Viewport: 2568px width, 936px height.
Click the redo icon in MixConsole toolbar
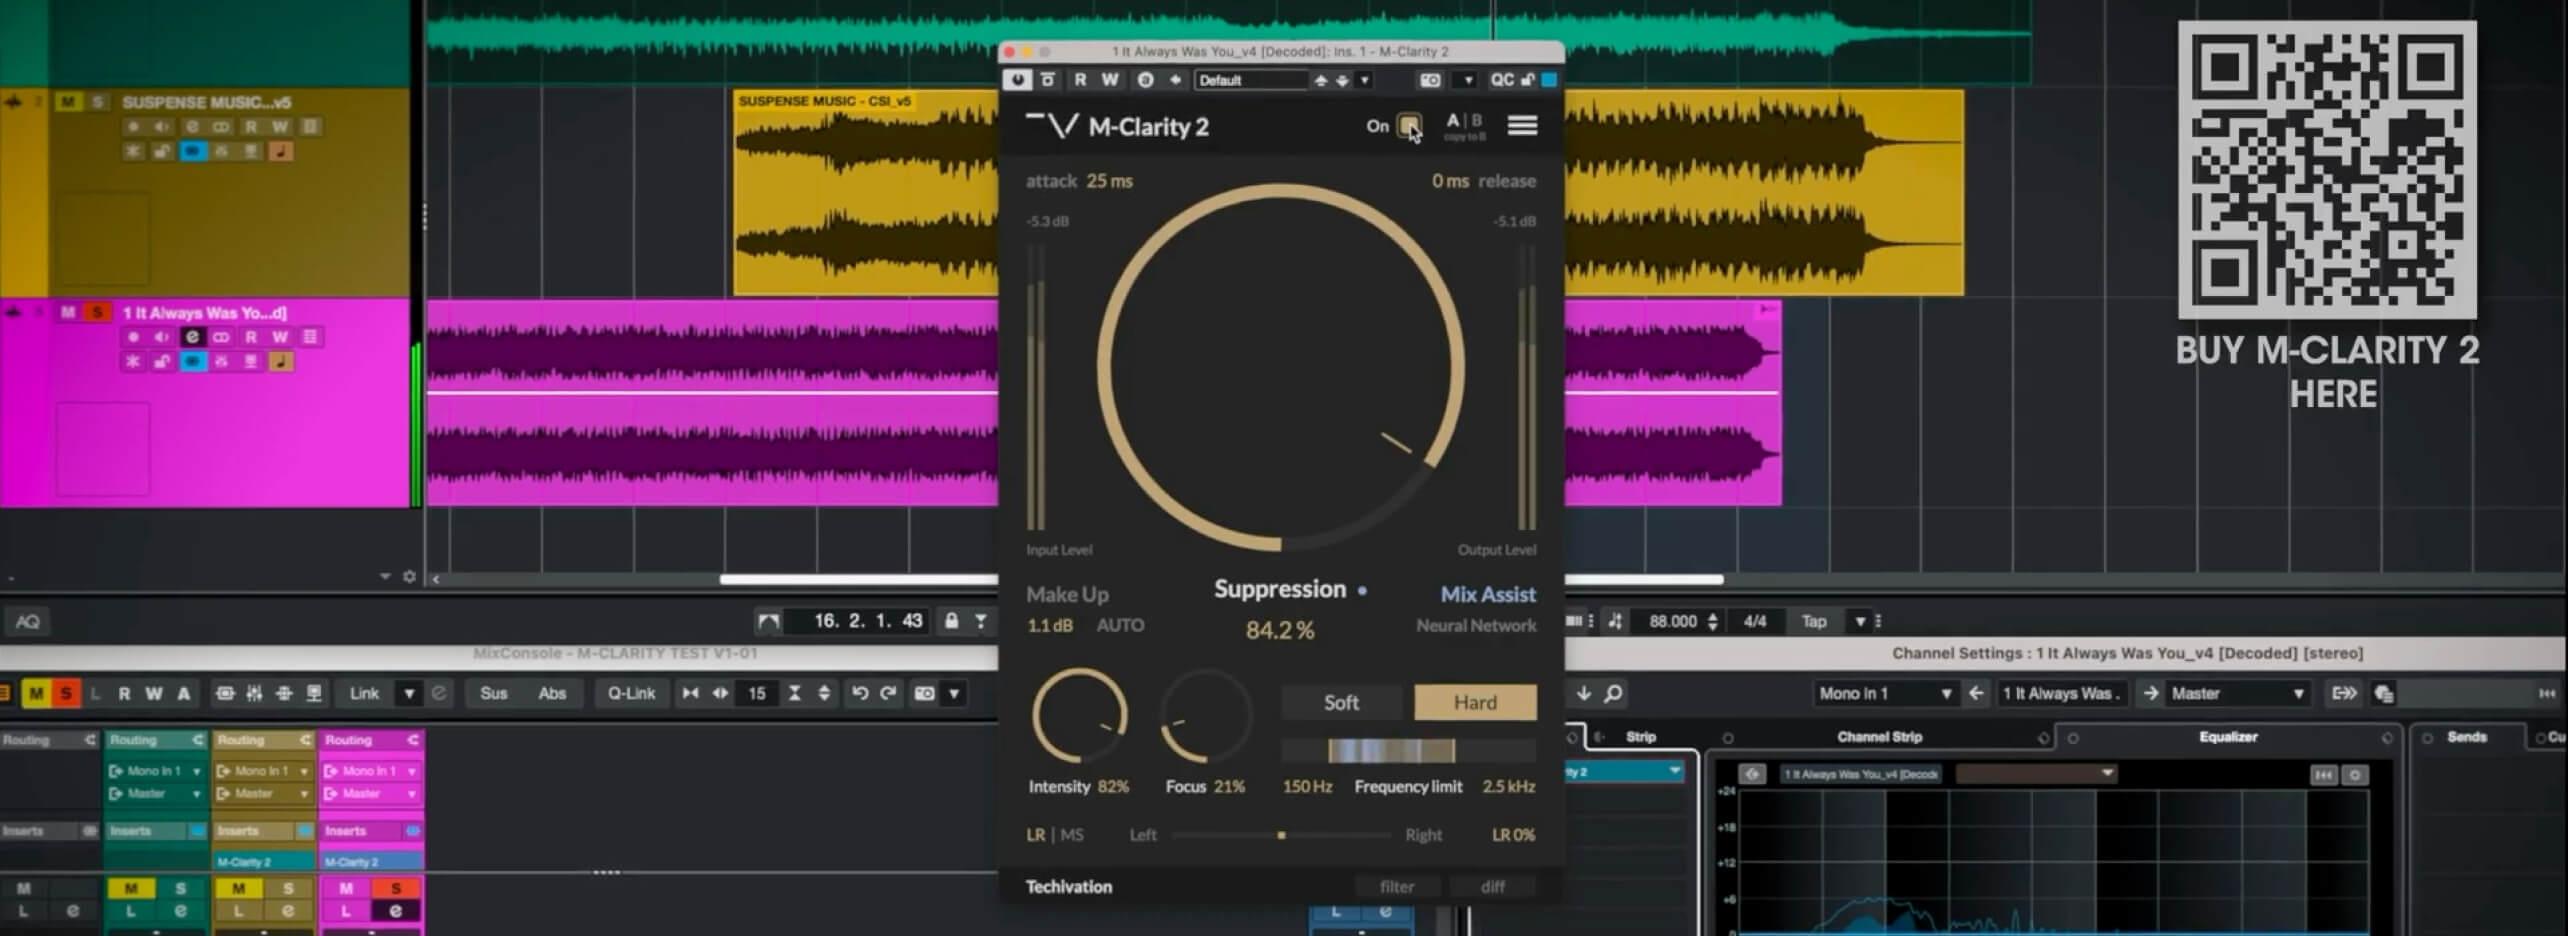(x=888, y=693)
